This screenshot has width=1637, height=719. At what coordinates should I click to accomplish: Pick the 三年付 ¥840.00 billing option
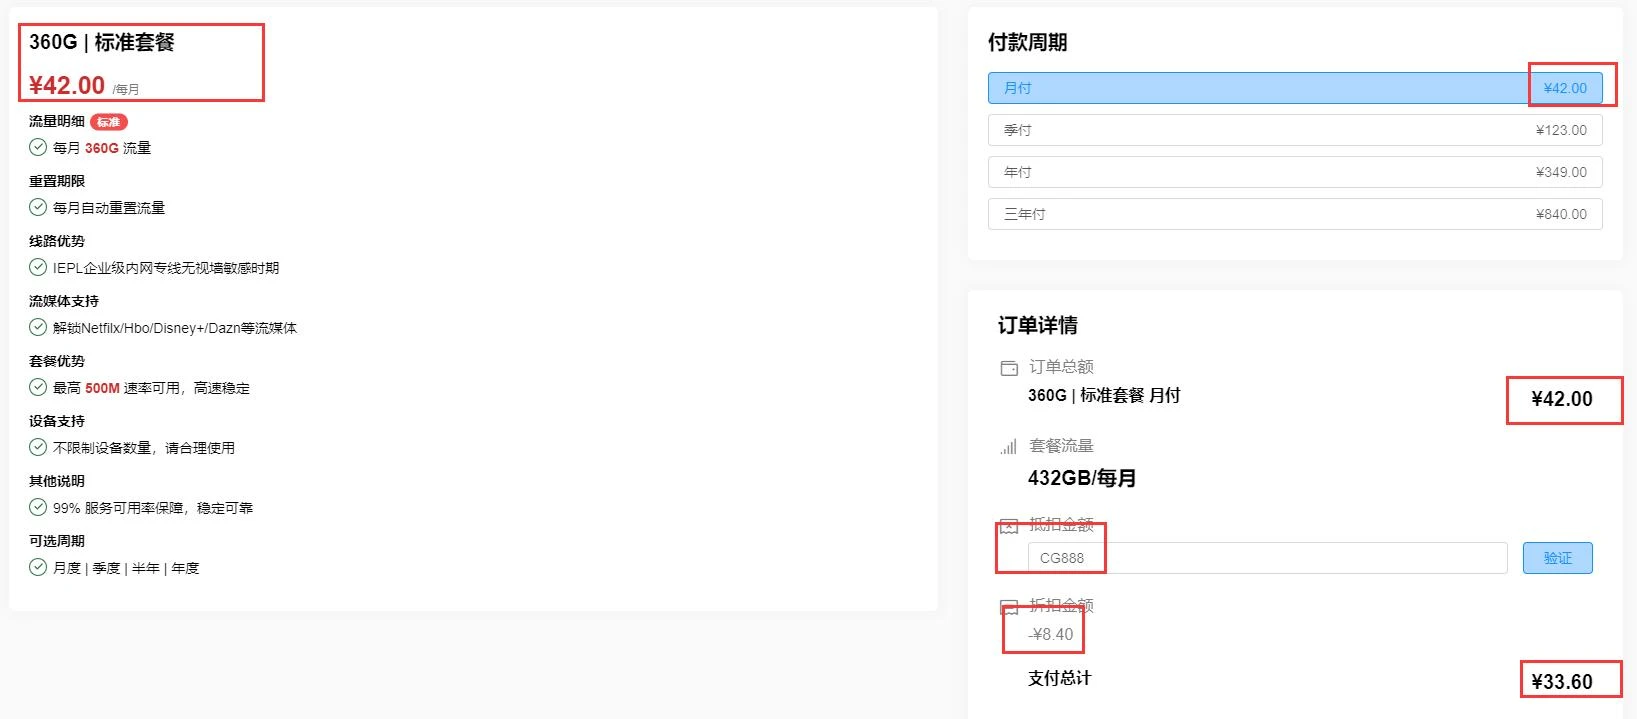point(1294,214)
